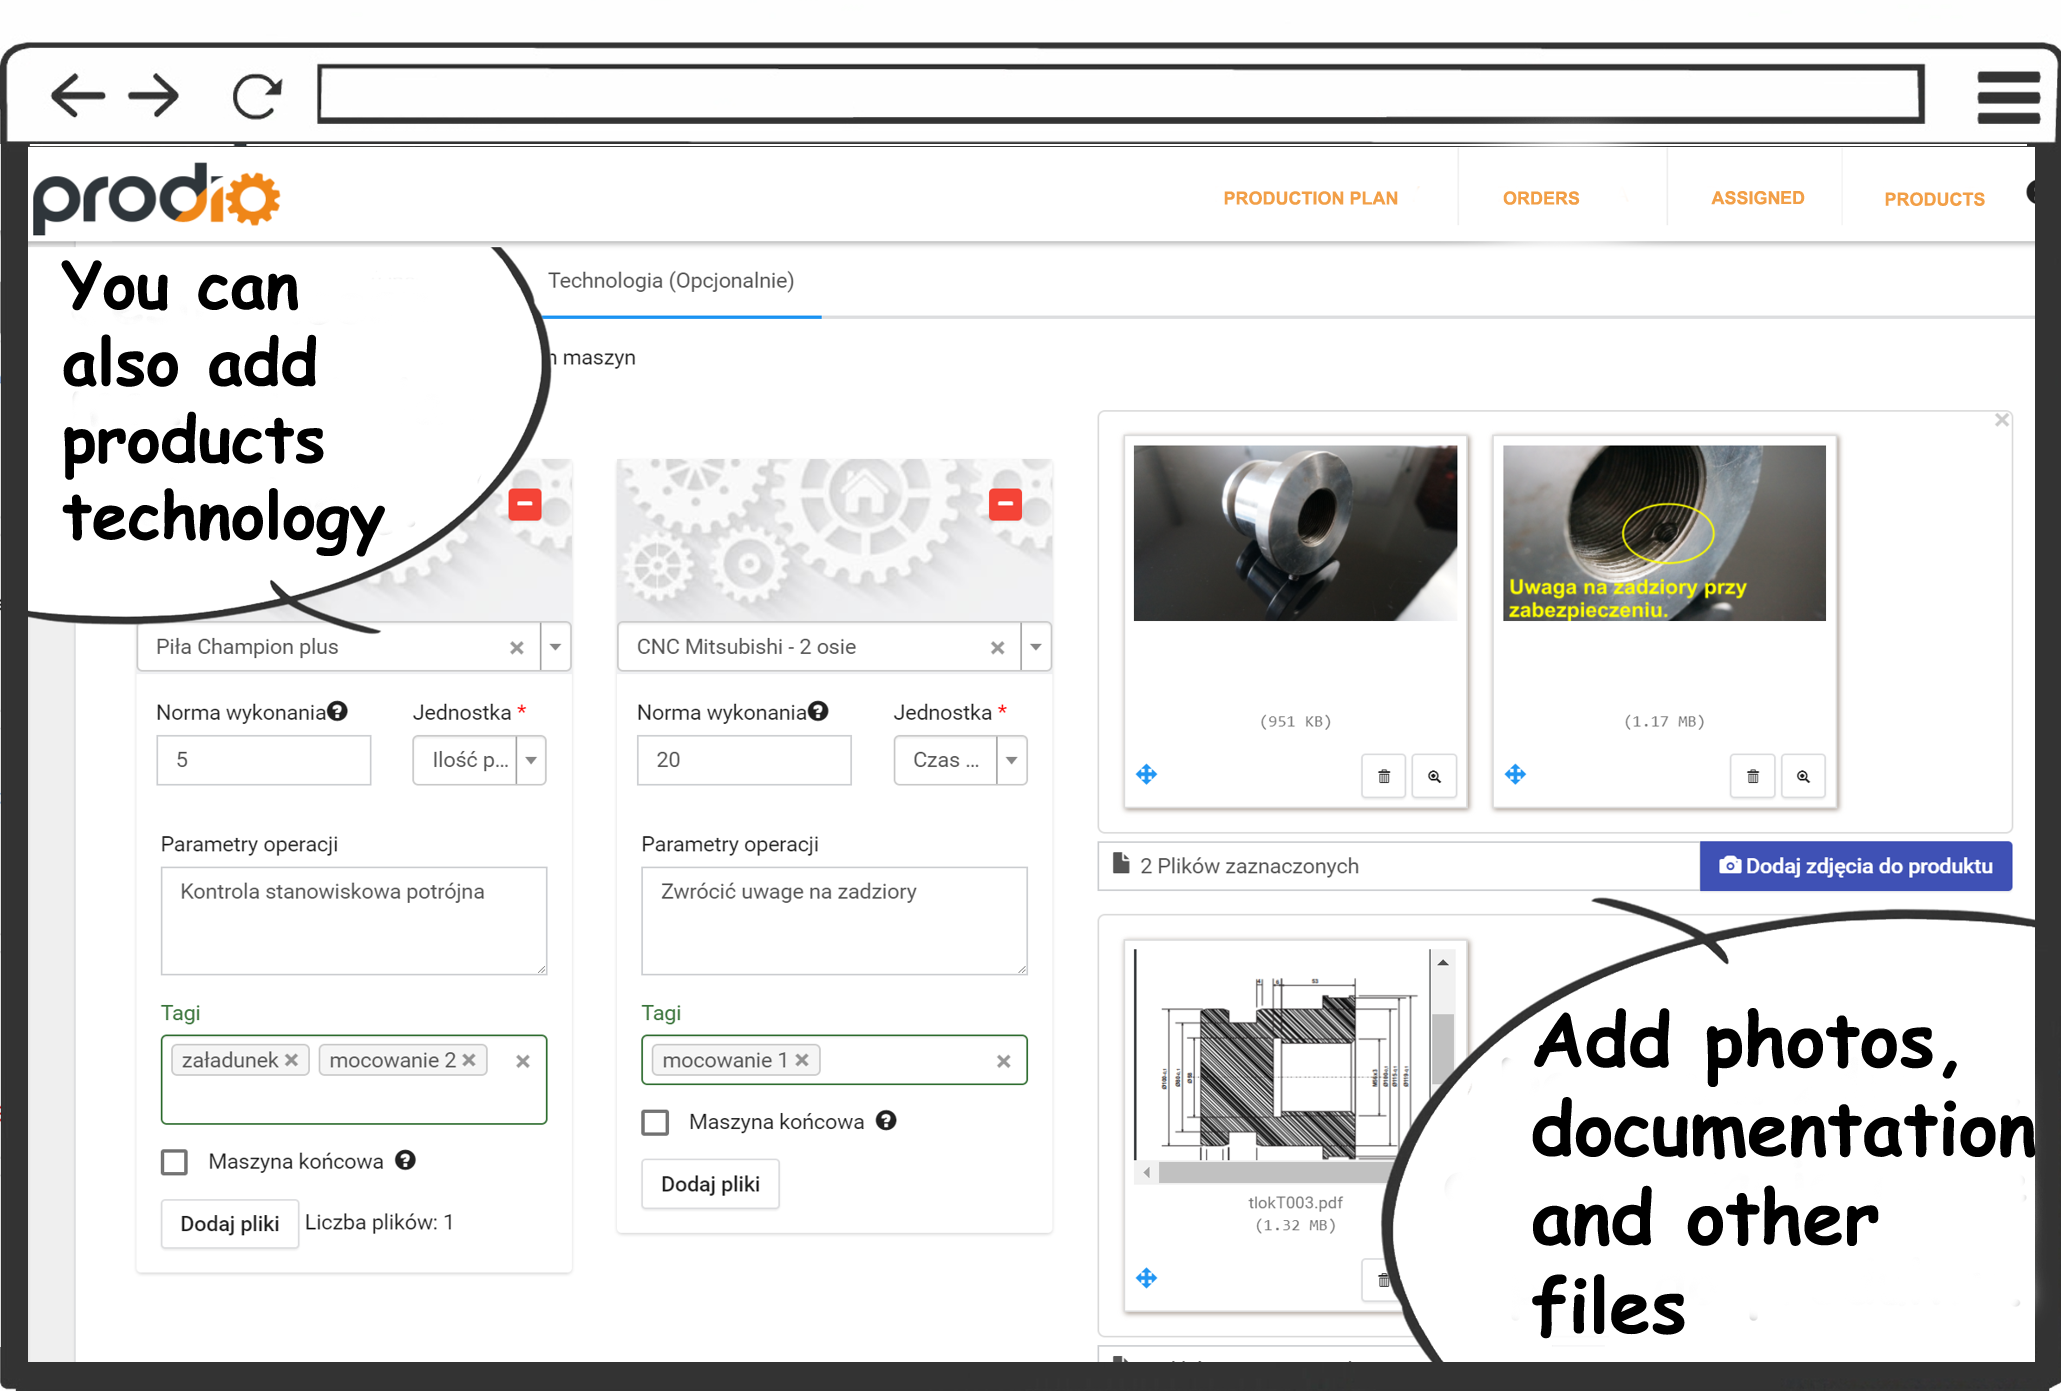Open the browser hamburger menu
The height and width of the screenshot is (1391, 2061).
pyautogui.click(x=2008, y=97)
